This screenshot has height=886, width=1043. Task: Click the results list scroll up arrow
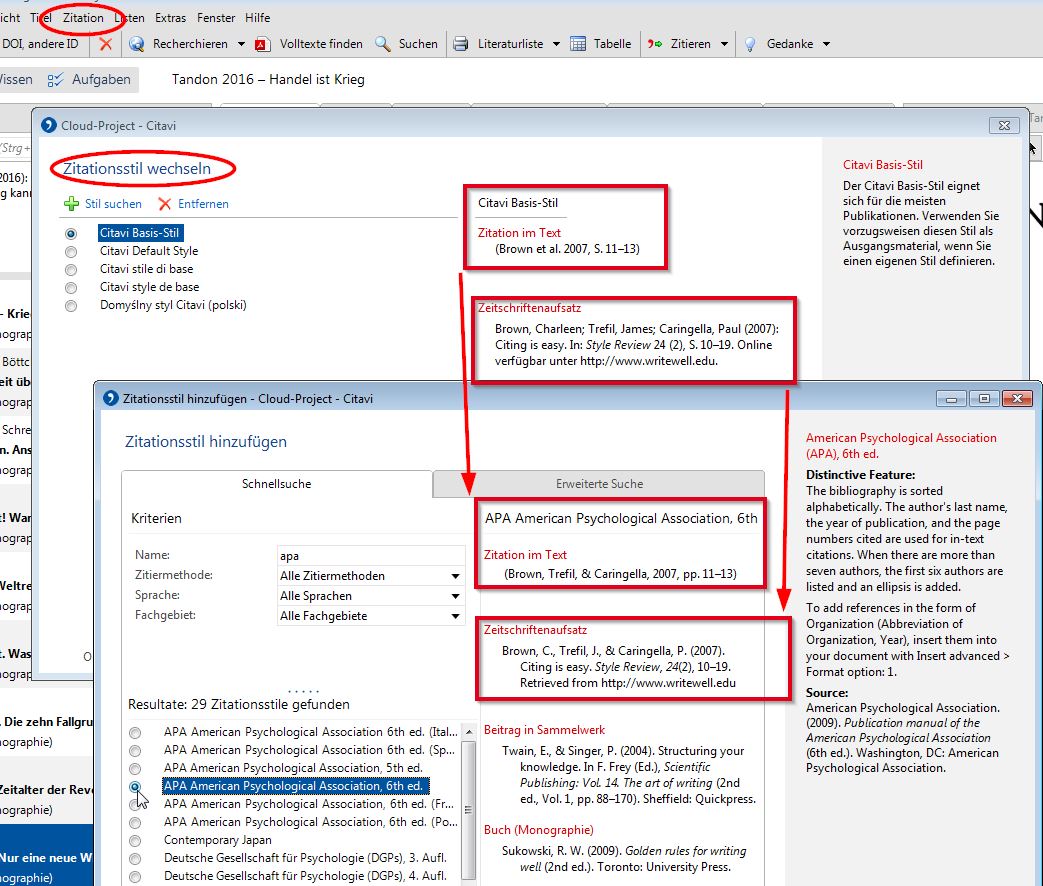pos(469,732)
